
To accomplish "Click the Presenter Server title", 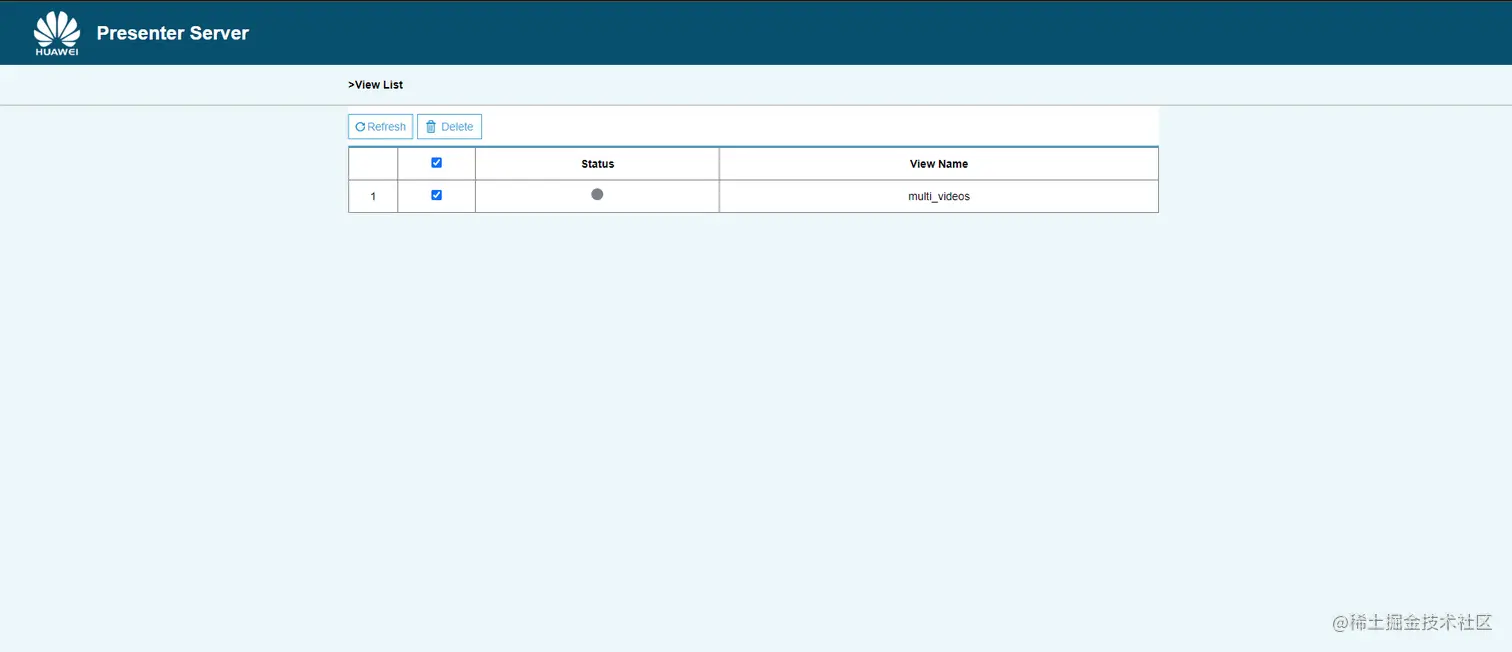I will pyautogui.click(x=173, y=33).
